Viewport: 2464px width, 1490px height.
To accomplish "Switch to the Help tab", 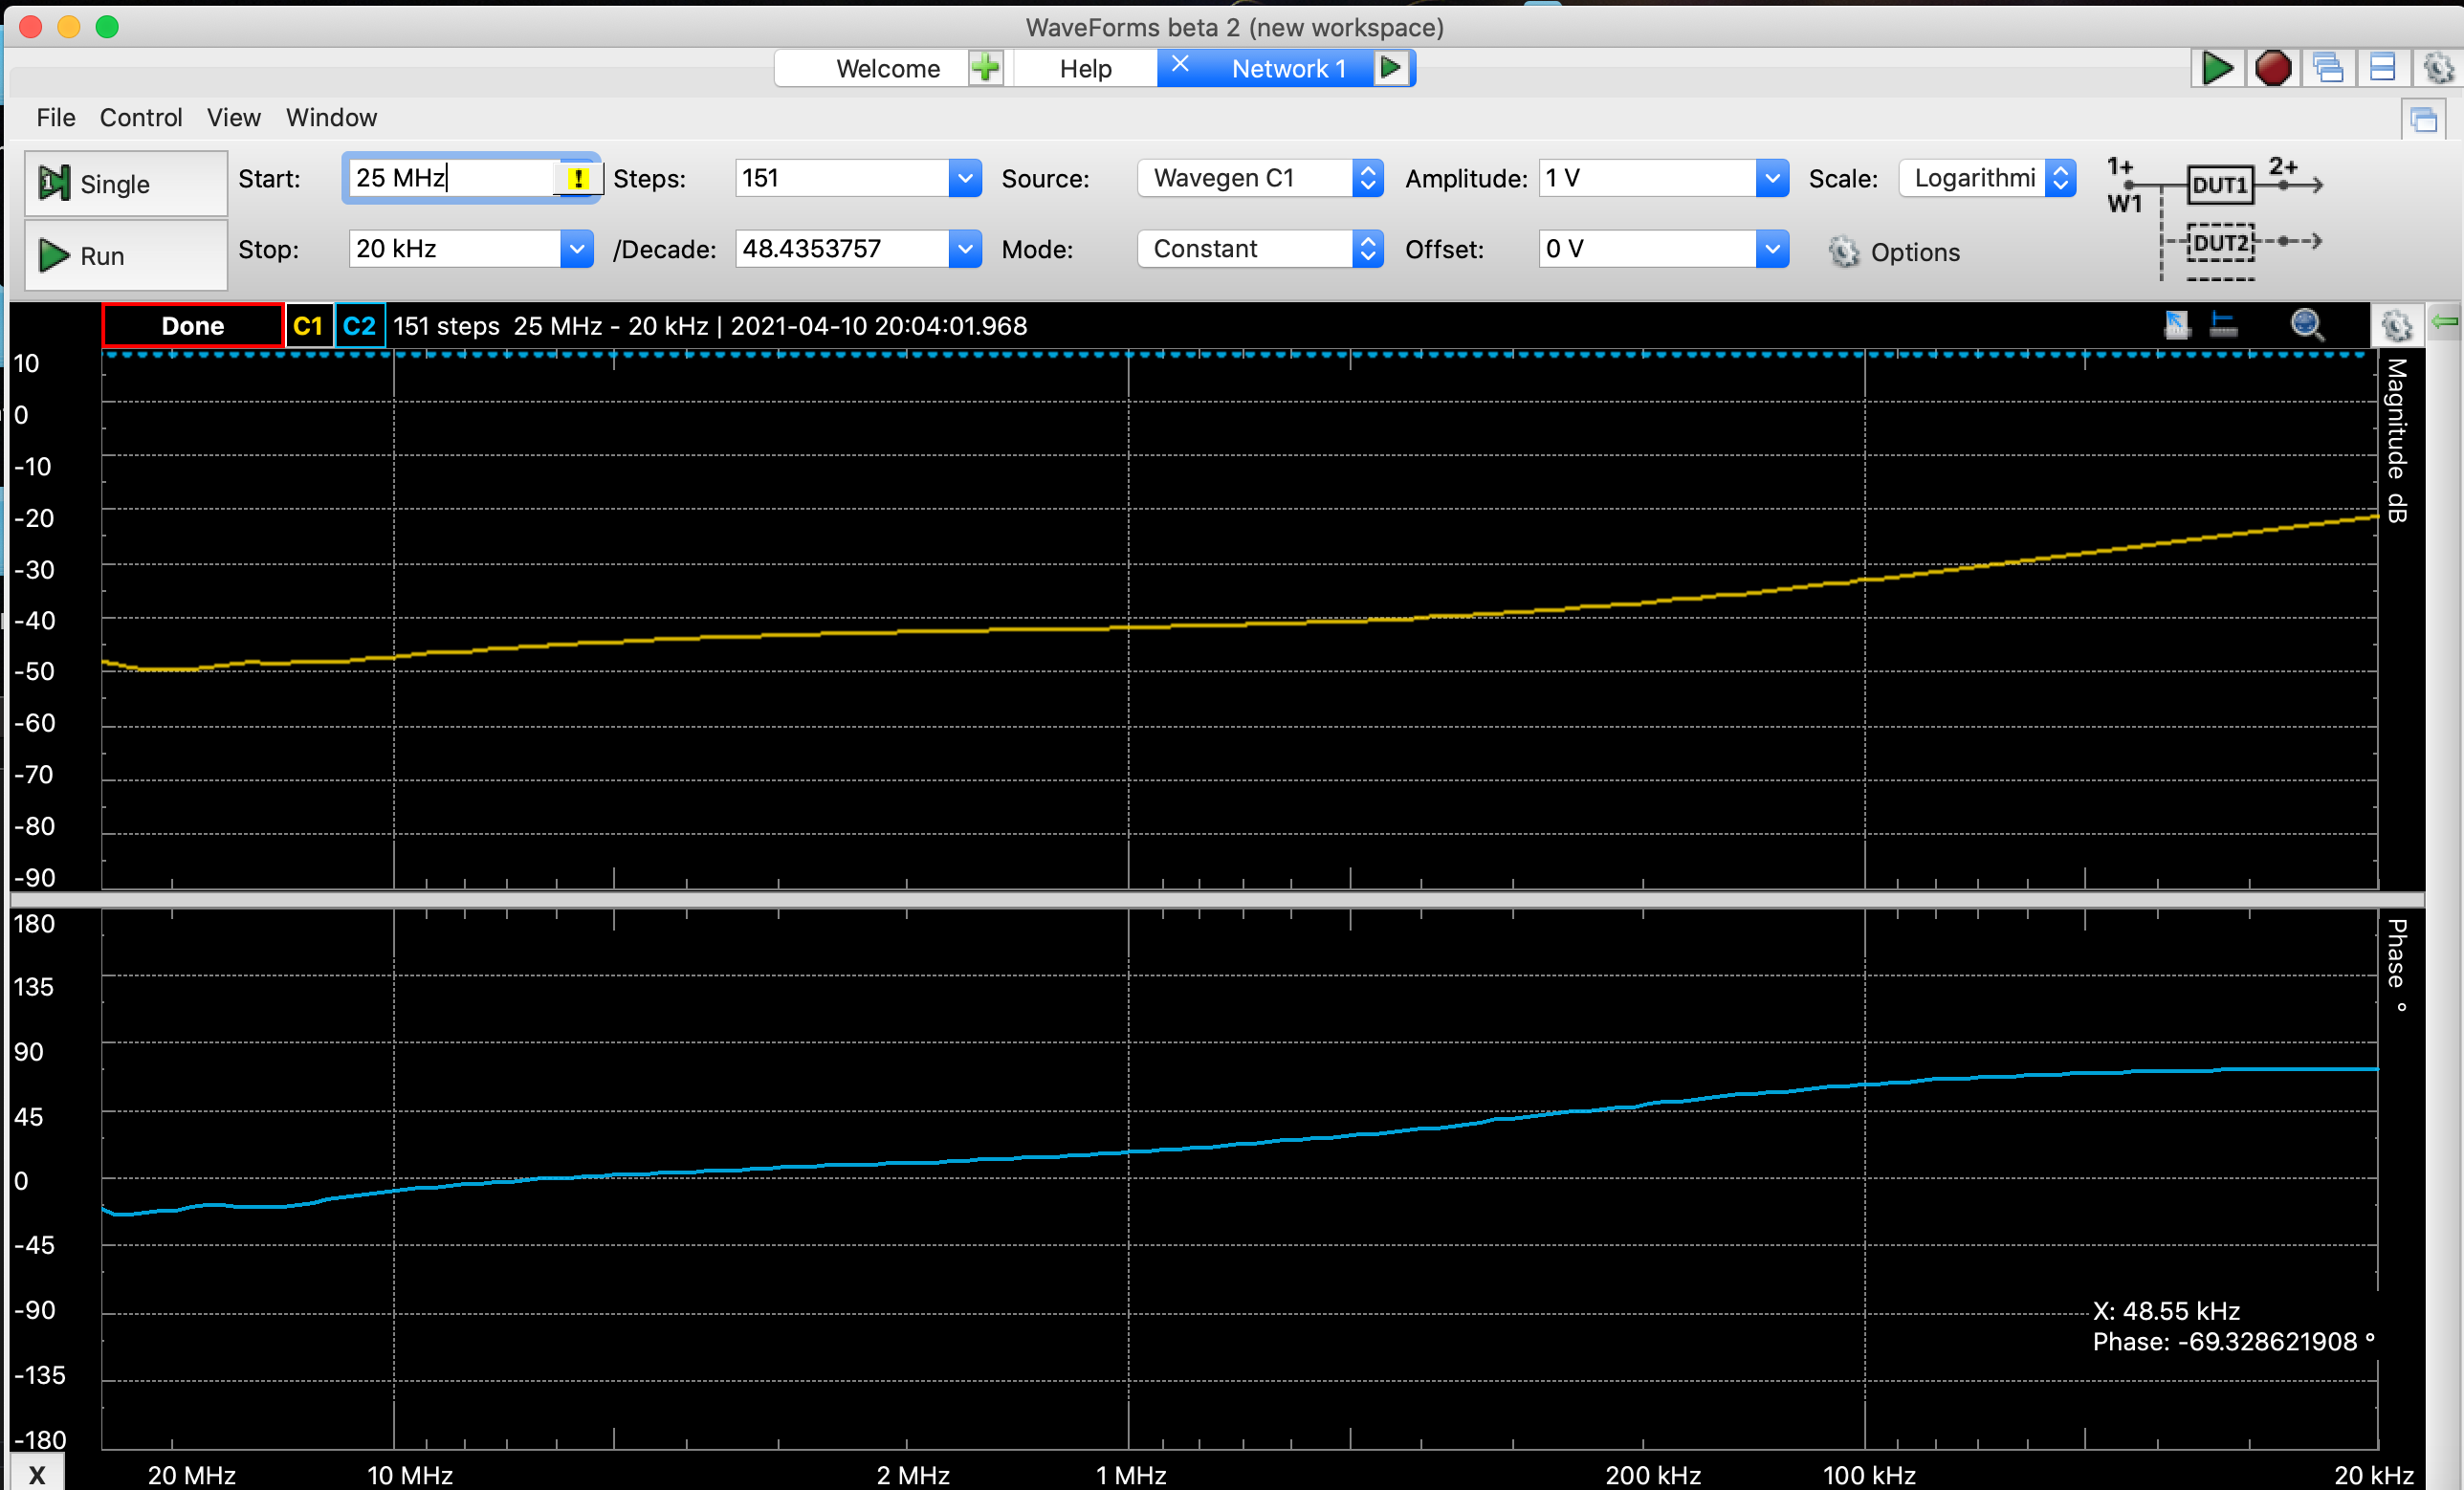I will (1085, 68).
